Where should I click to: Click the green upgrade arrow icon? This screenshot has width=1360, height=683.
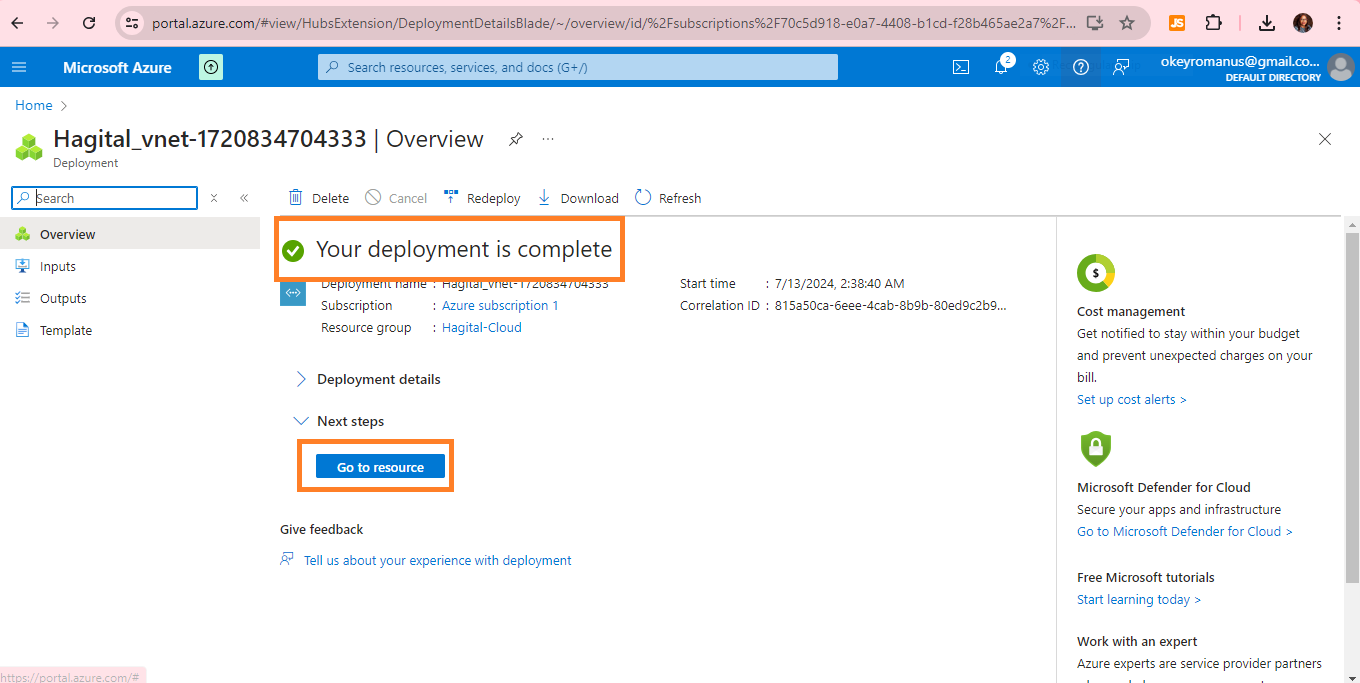211,67
